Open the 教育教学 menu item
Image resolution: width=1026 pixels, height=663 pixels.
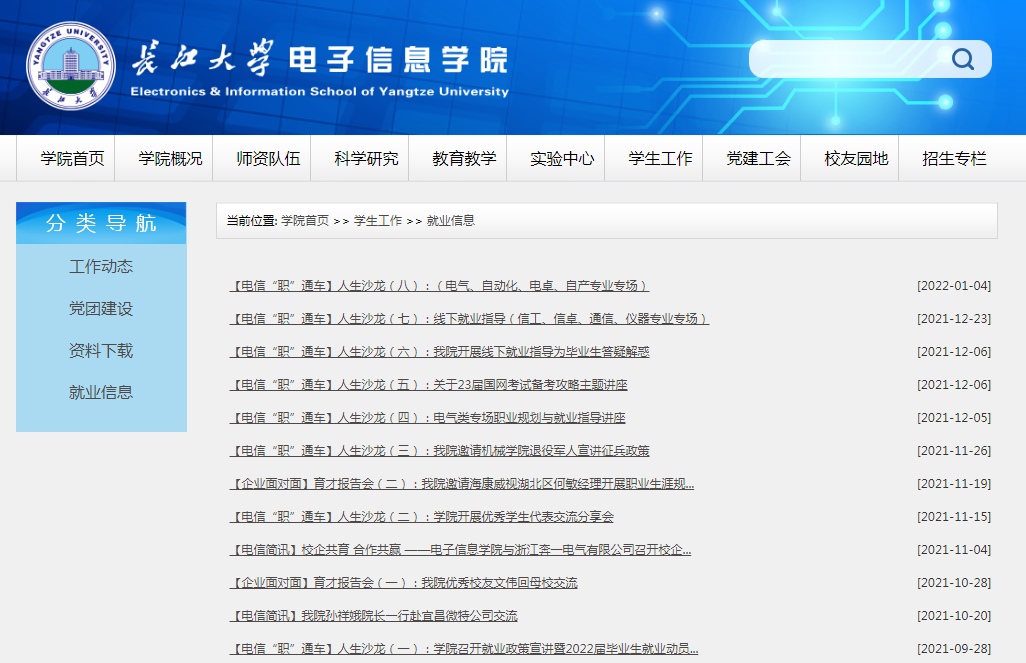(458, 158)
